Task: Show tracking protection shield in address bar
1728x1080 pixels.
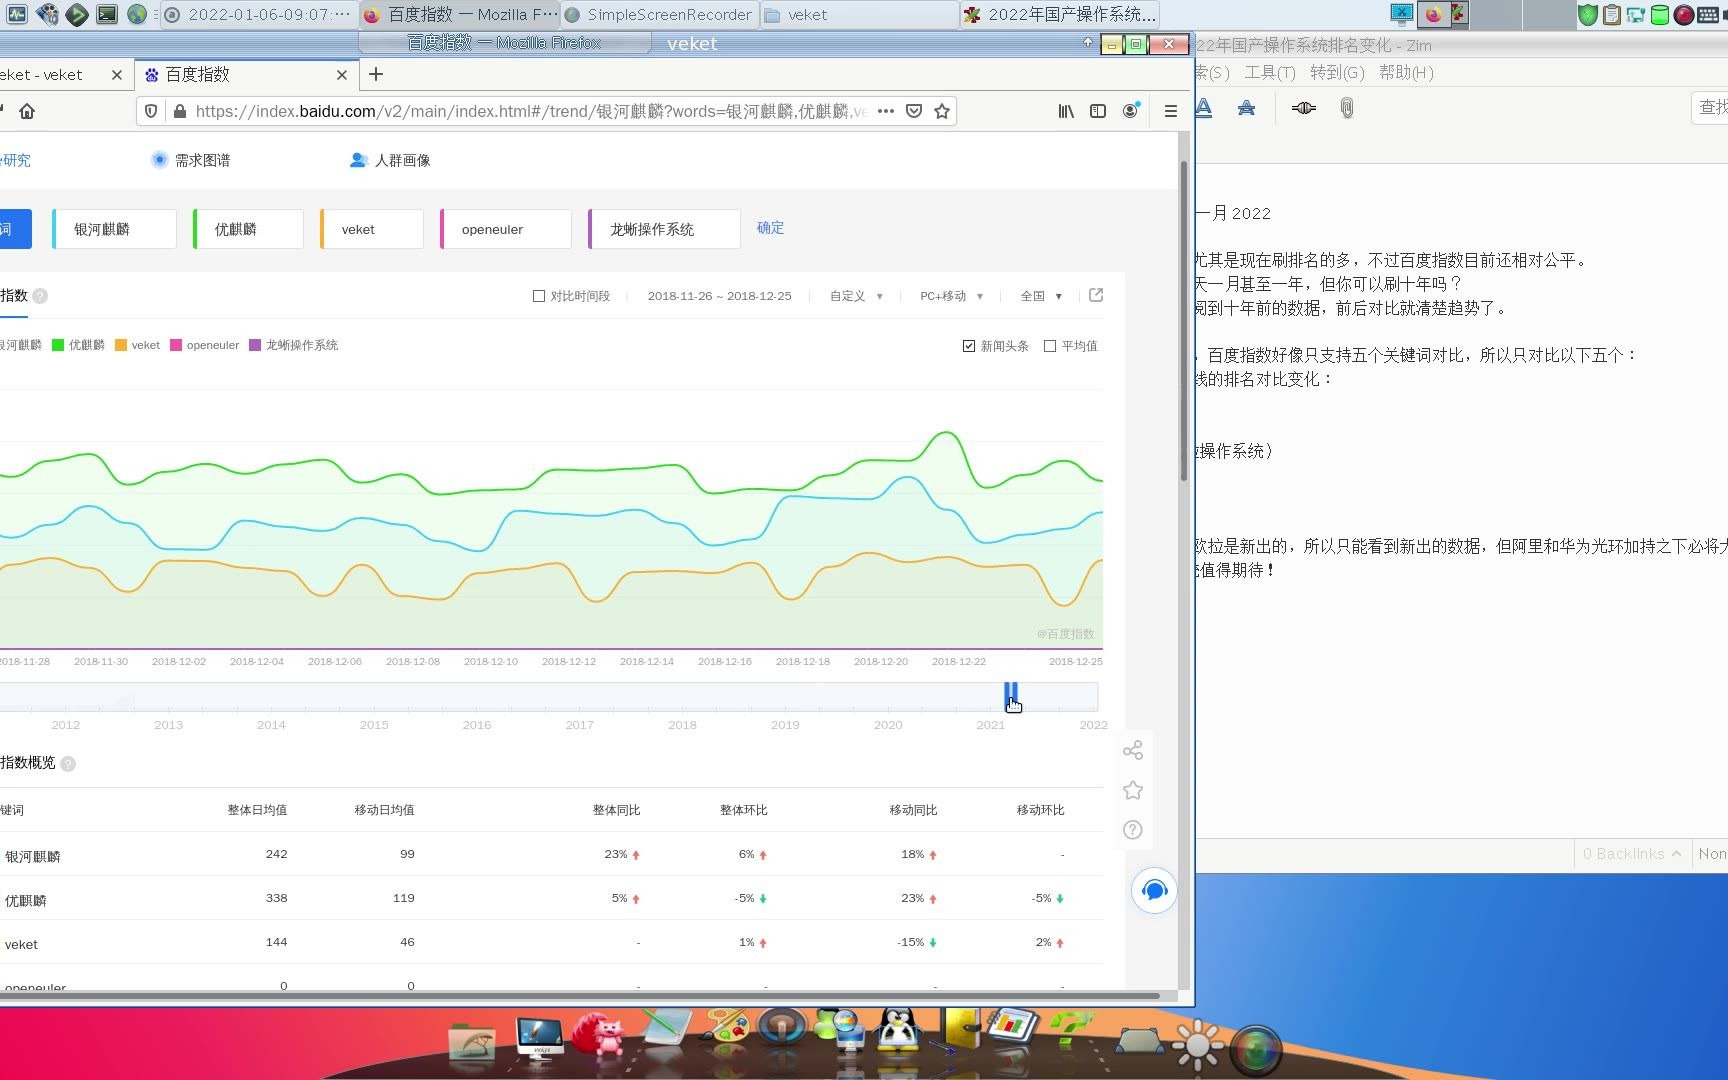Action: pos(151,111)
